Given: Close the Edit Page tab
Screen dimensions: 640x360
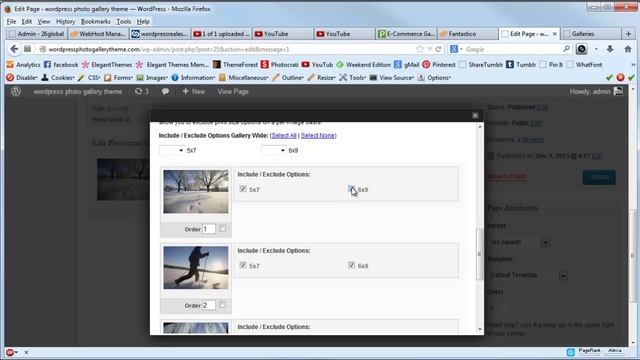Looking at the screenshot, I should [555, 34].
